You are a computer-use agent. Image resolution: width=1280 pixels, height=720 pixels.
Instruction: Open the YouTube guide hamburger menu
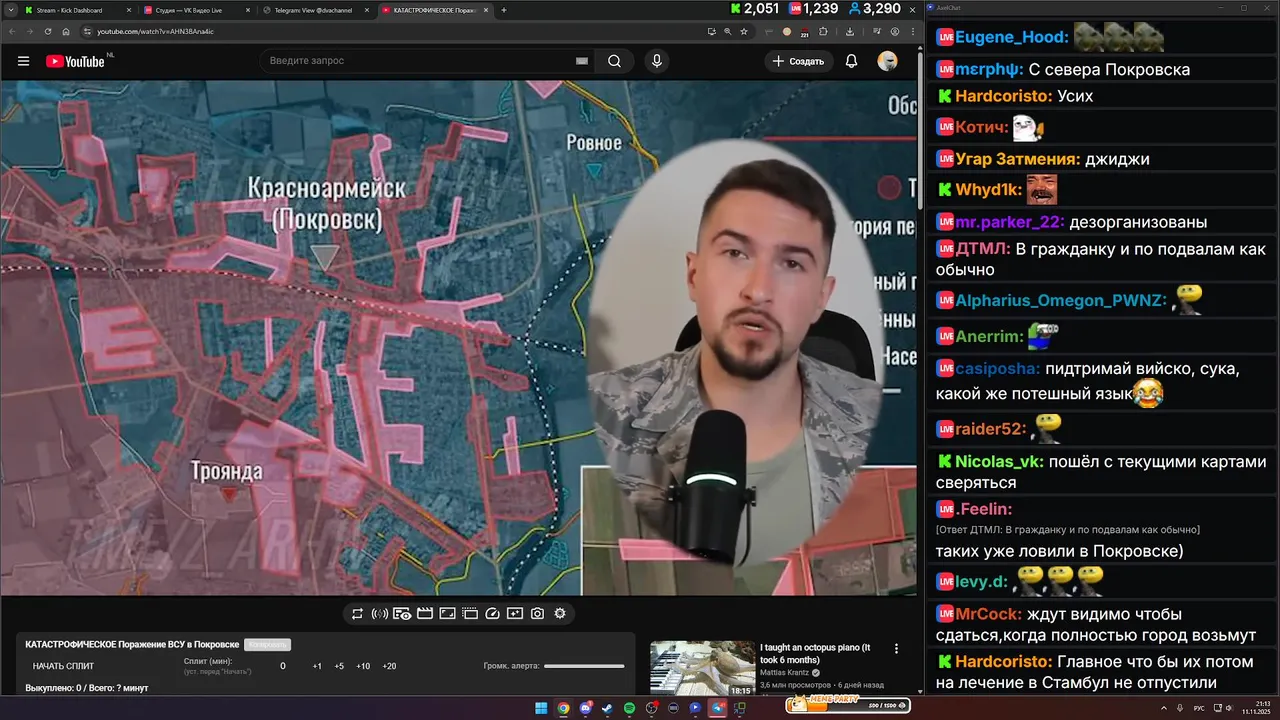23,61
